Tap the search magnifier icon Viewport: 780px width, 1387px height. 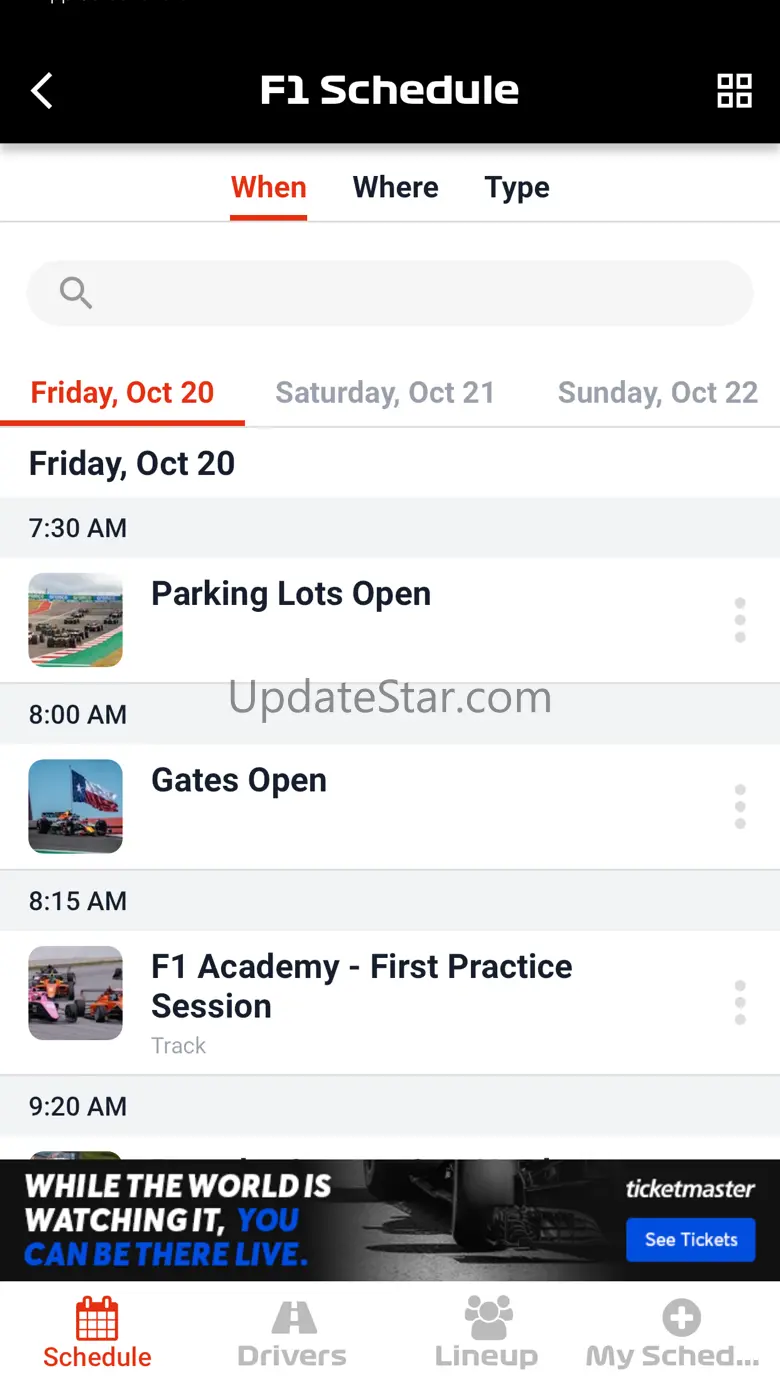pos(75,293)
